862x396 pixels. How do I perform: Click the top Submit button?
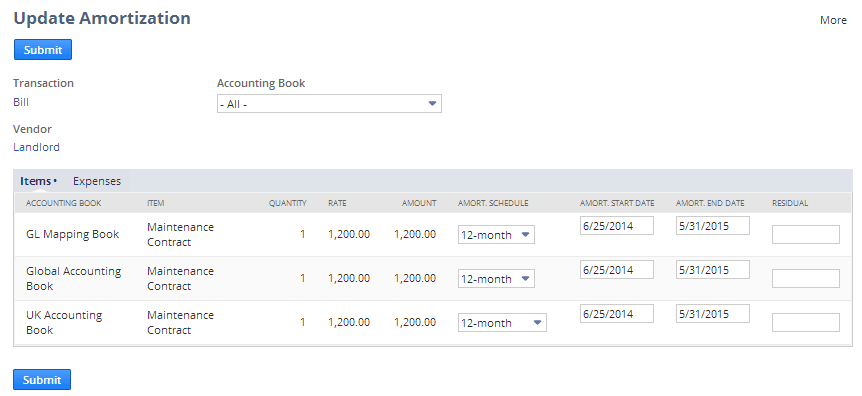pyautogui.click(x=43, y=50)
